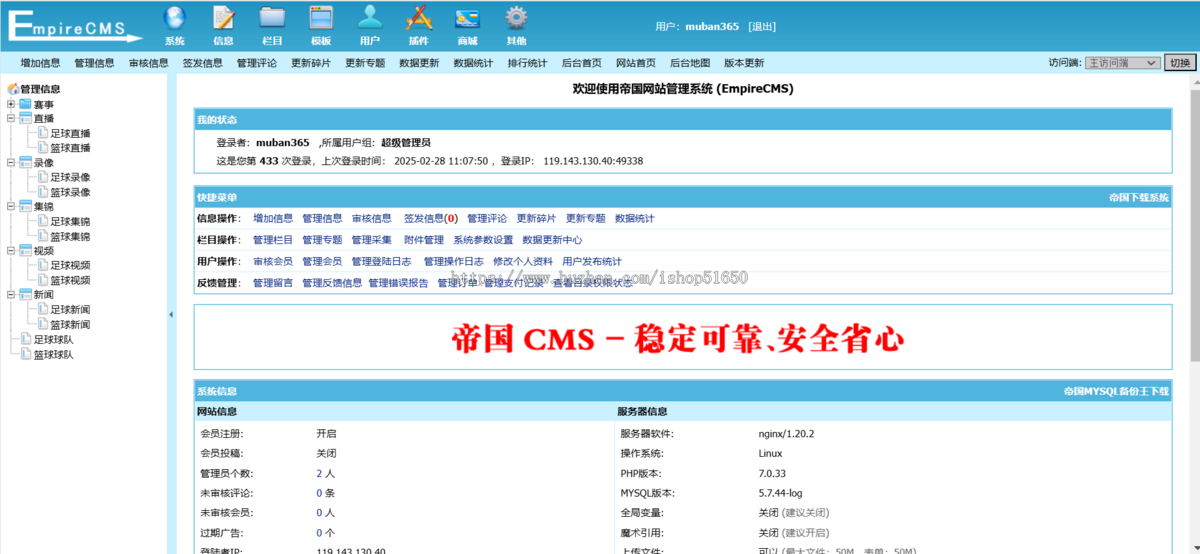This screenshot has height=554, width=1200.
Task: Open the 系统 globe icon
Action: pyautogui.click(x=174, y=18)
